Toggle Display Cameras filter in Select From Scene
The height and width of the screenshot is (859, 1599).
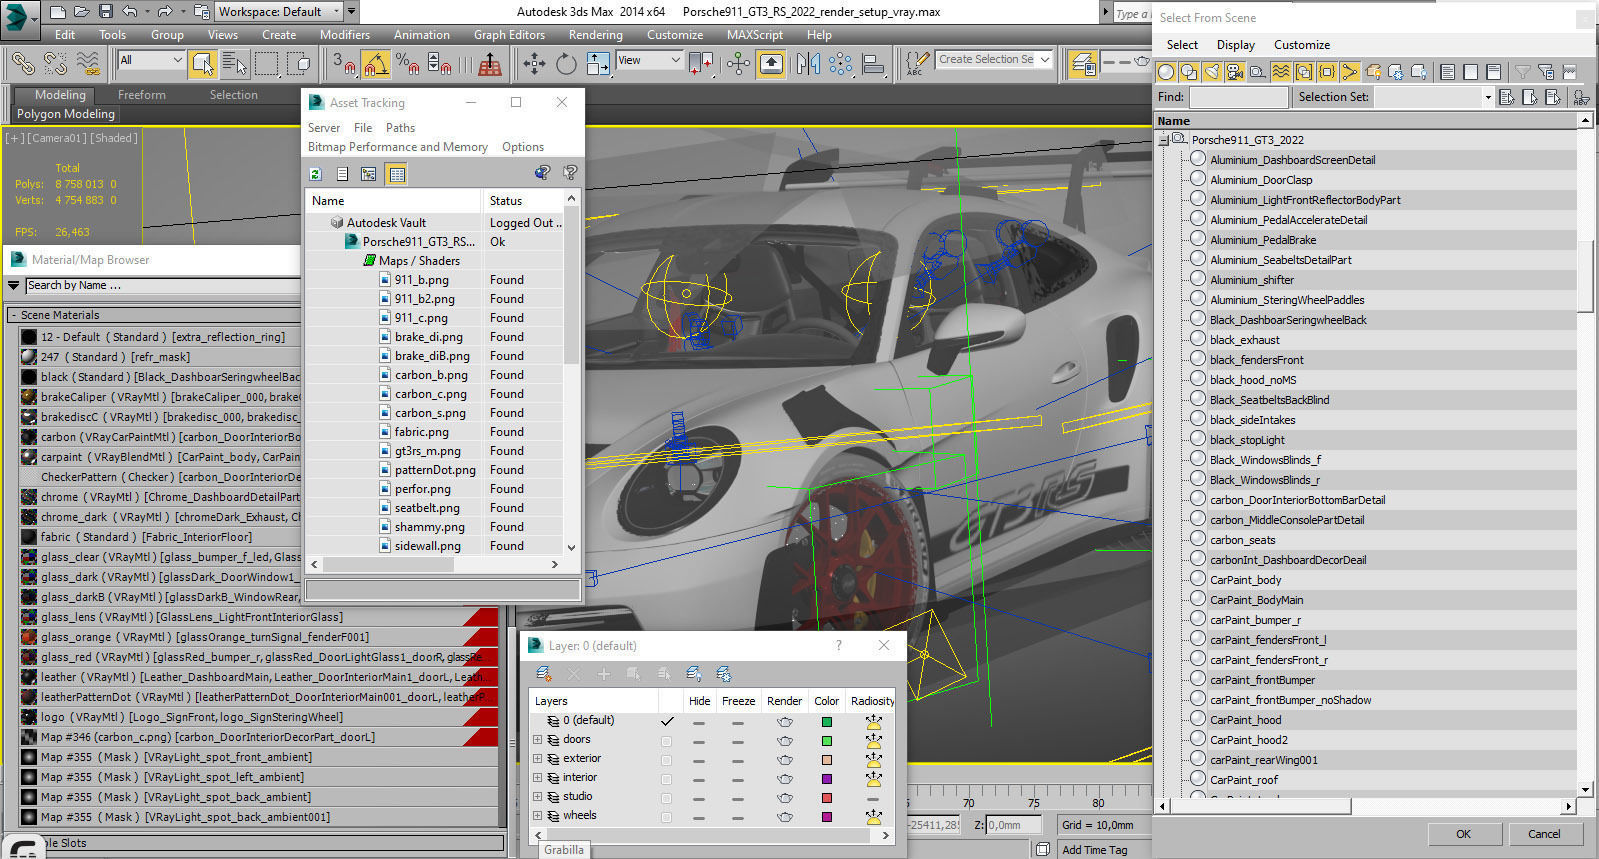pos(1235,72)
